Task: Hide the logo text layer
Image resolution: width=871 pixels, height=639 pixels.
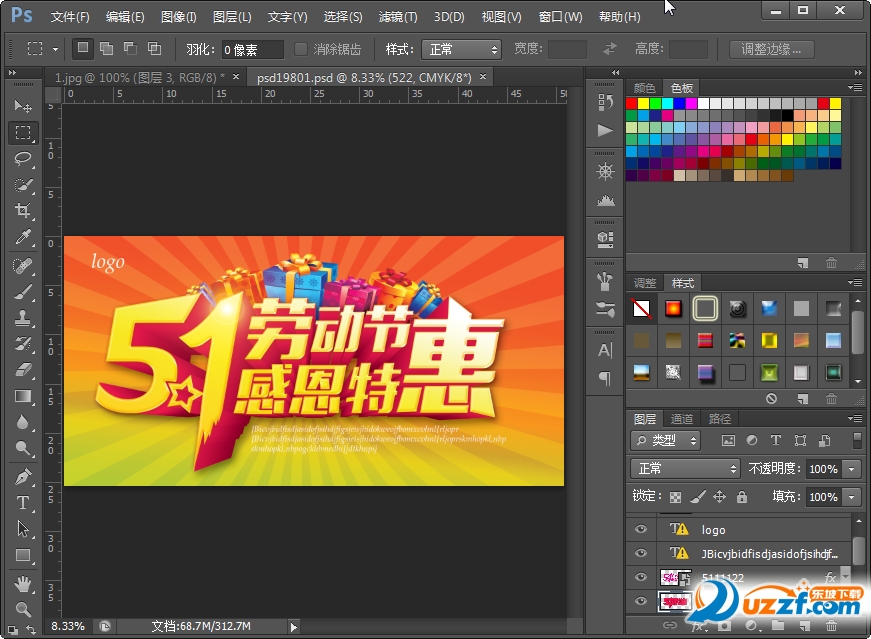Action: [x=641, y=530]
